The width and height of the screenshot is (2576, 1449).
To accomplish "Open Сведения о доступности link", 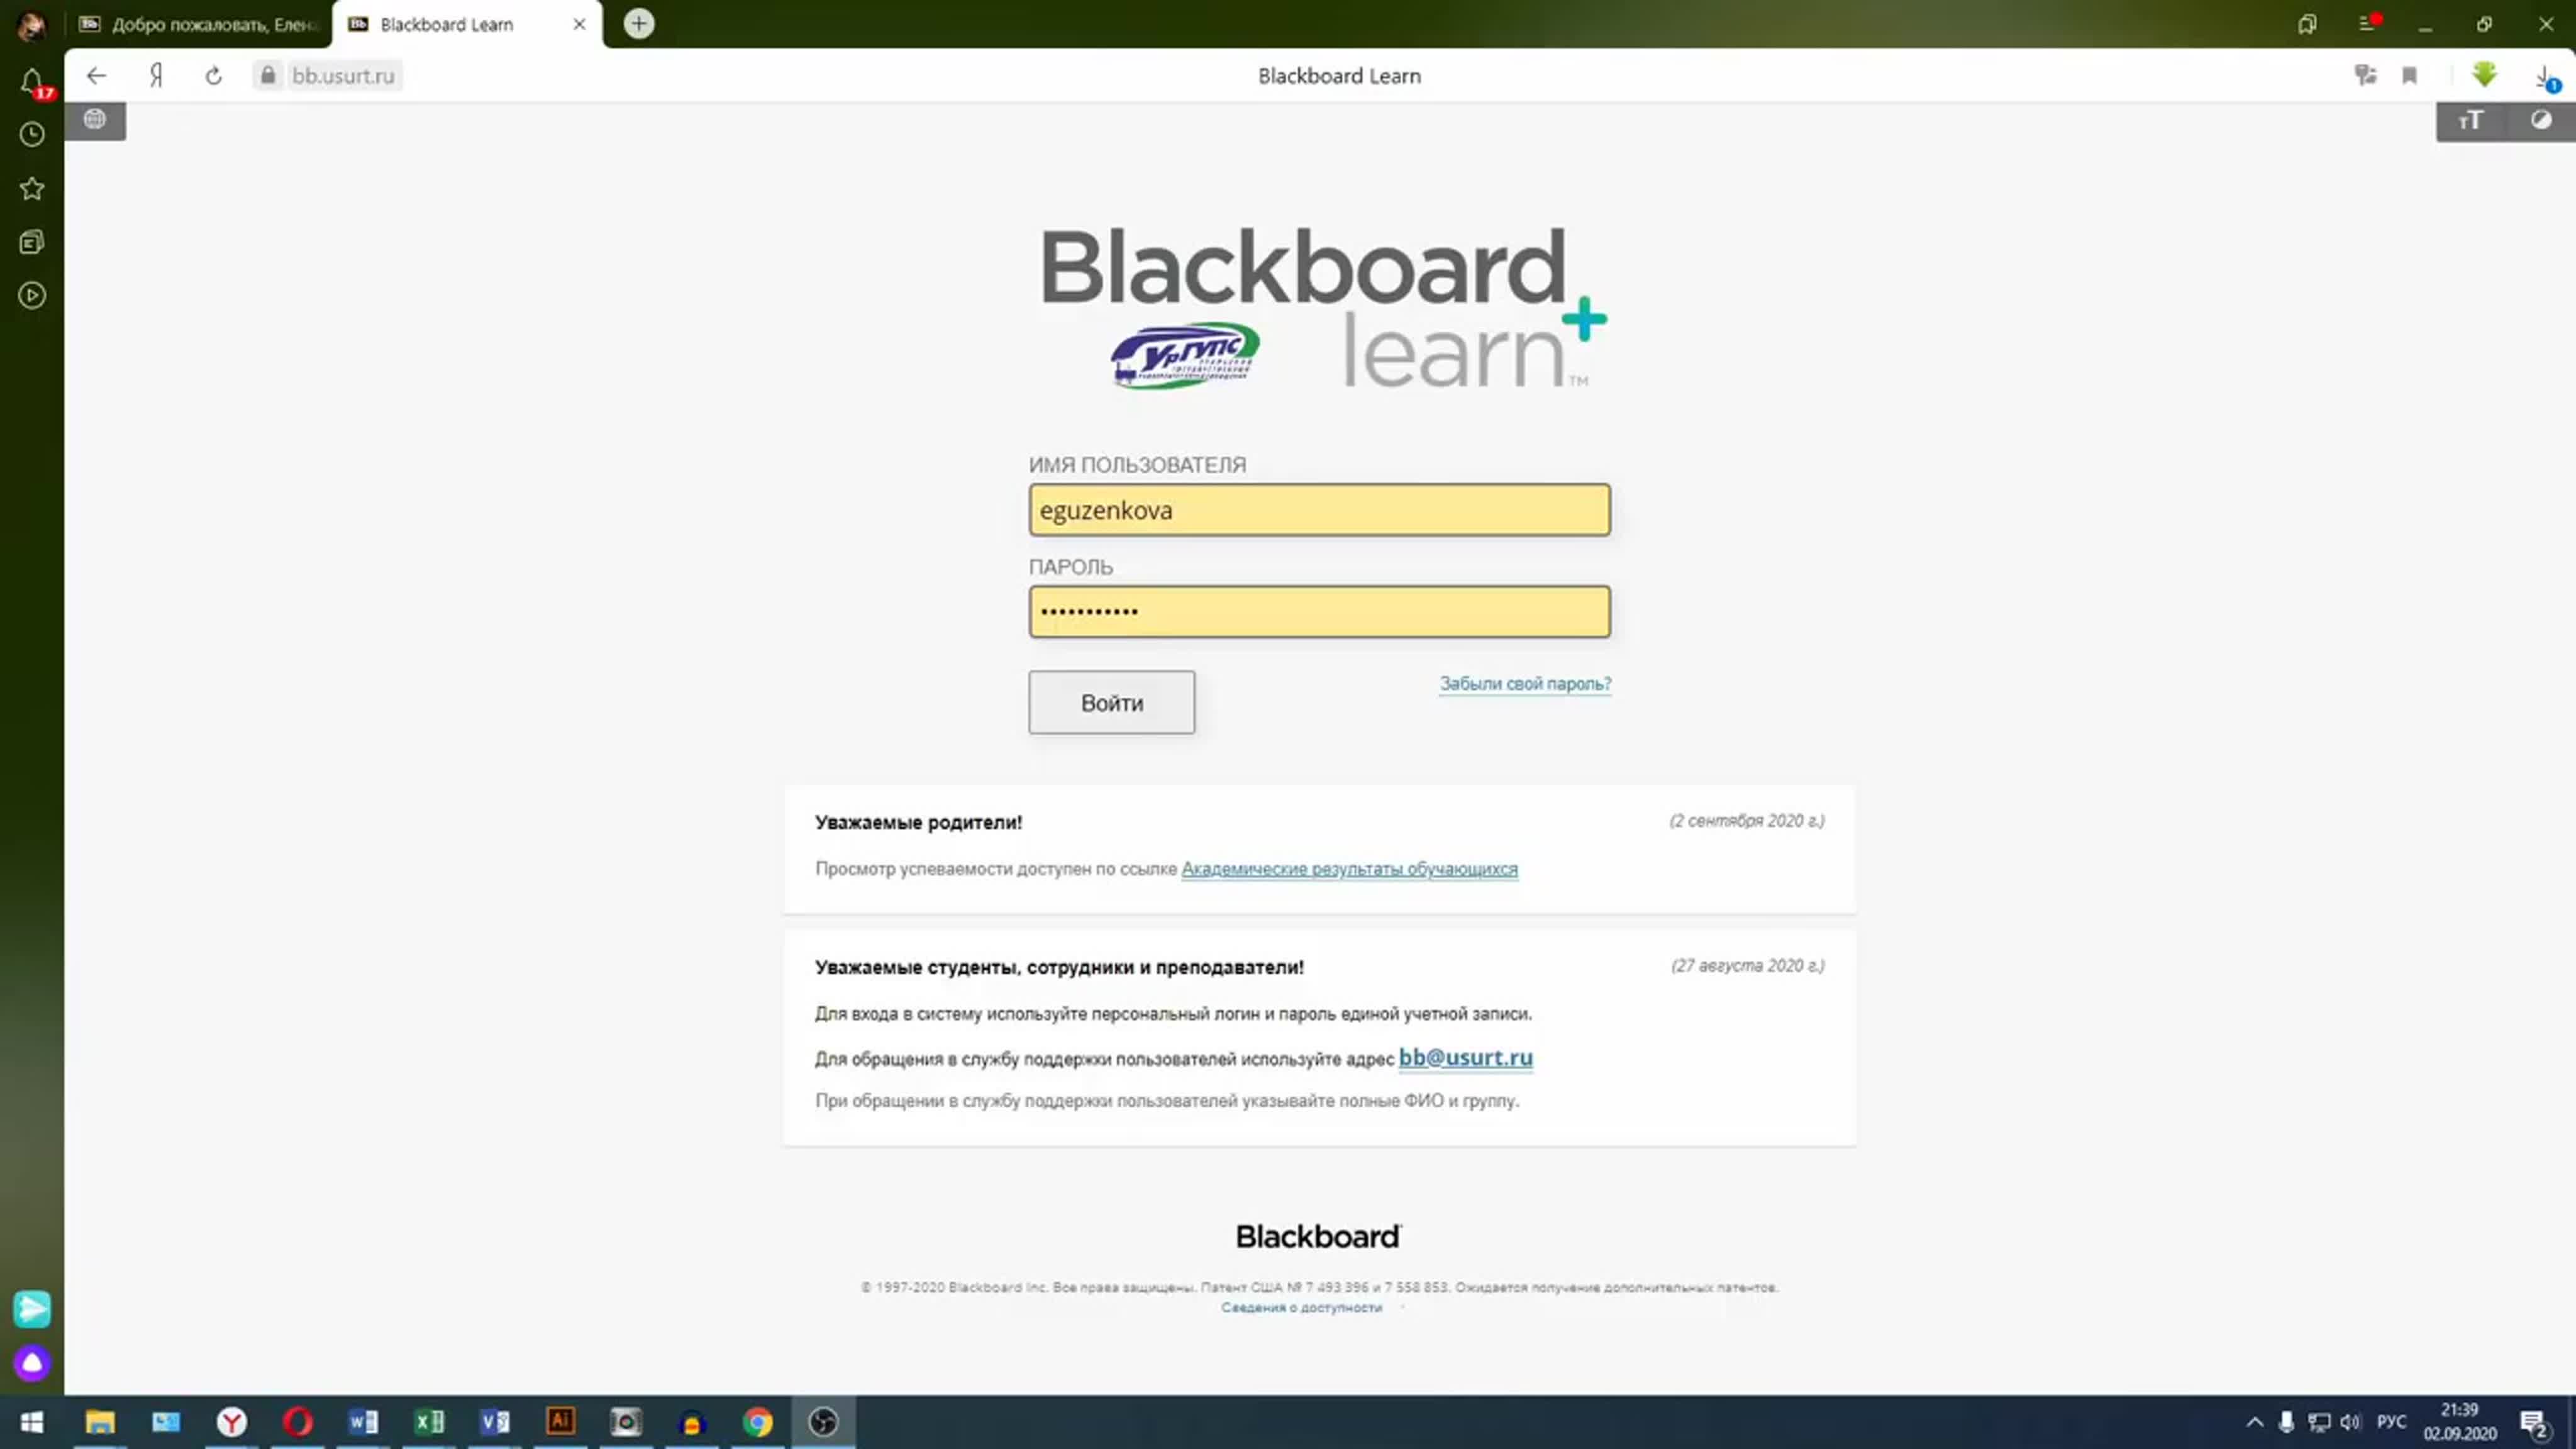I will pos(1301,1307).
